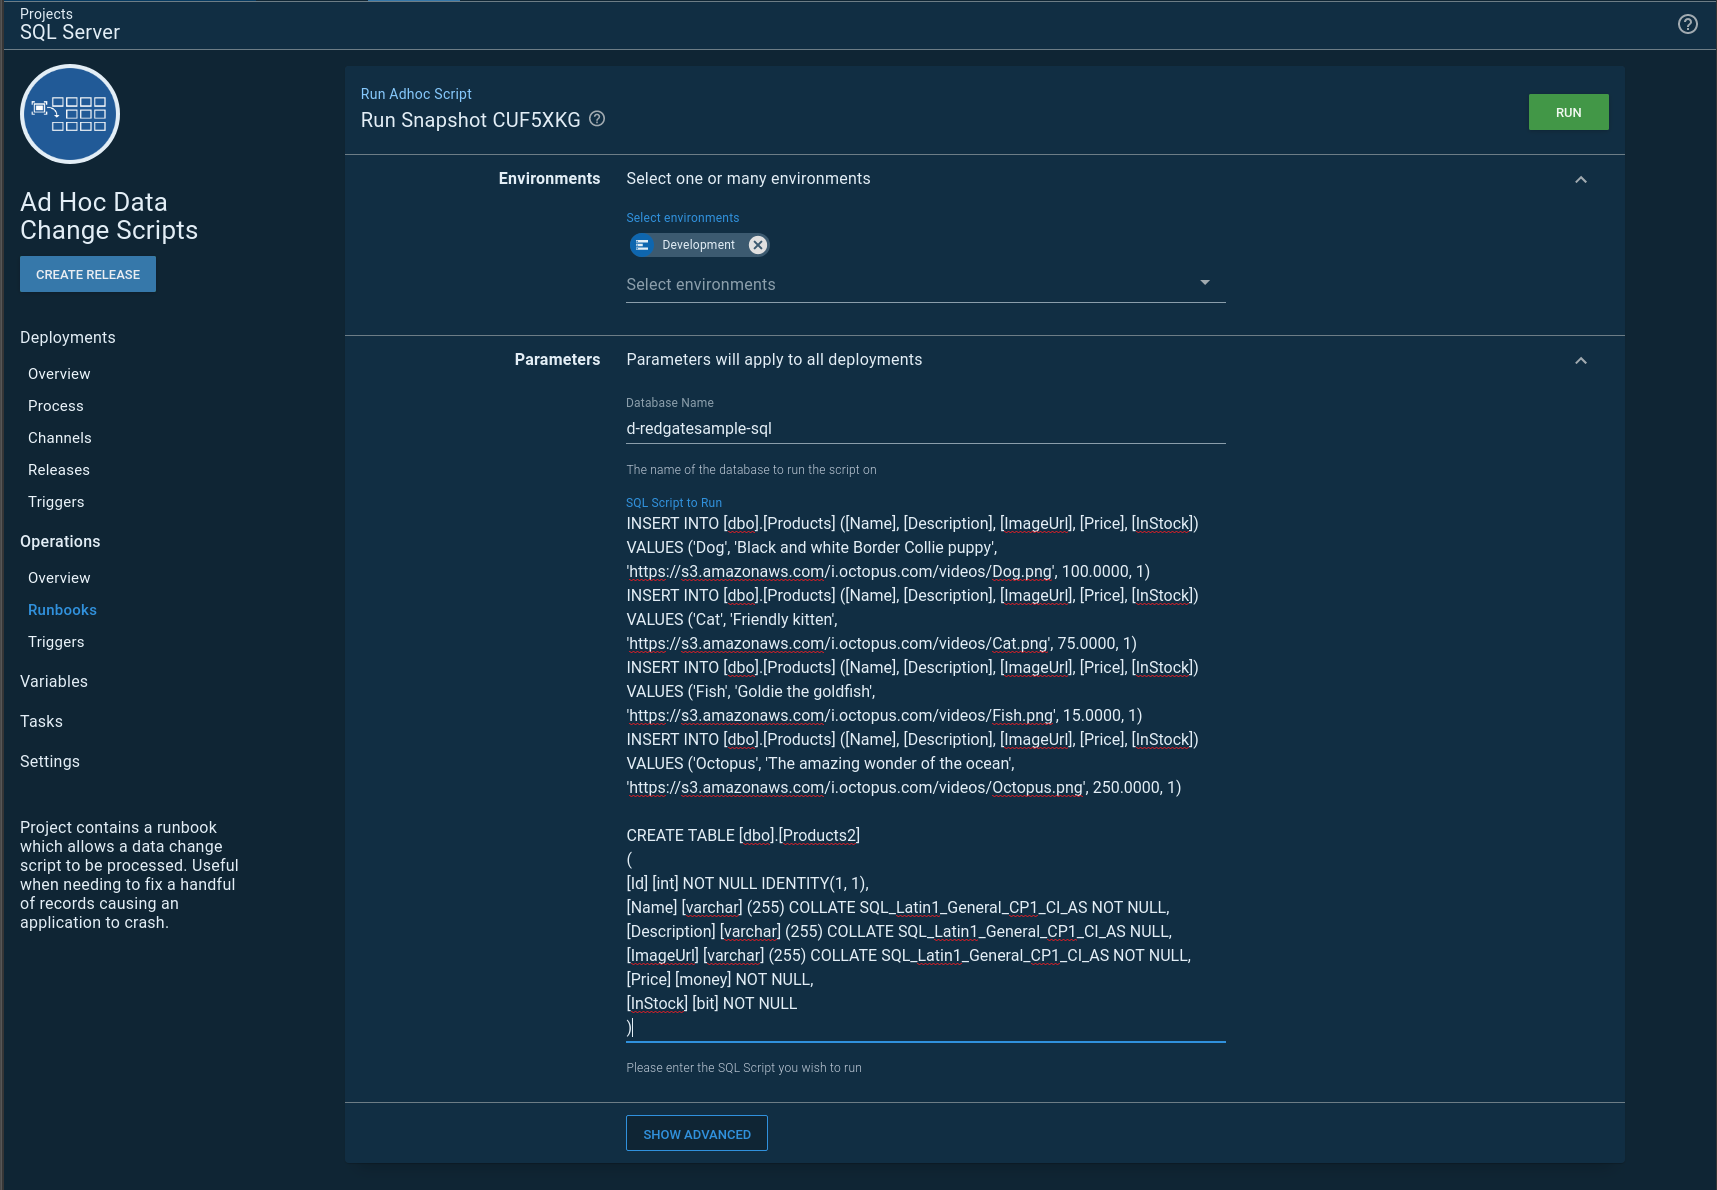
Task: Open the help question-mark icon top right
Action: pos(1688,25)
